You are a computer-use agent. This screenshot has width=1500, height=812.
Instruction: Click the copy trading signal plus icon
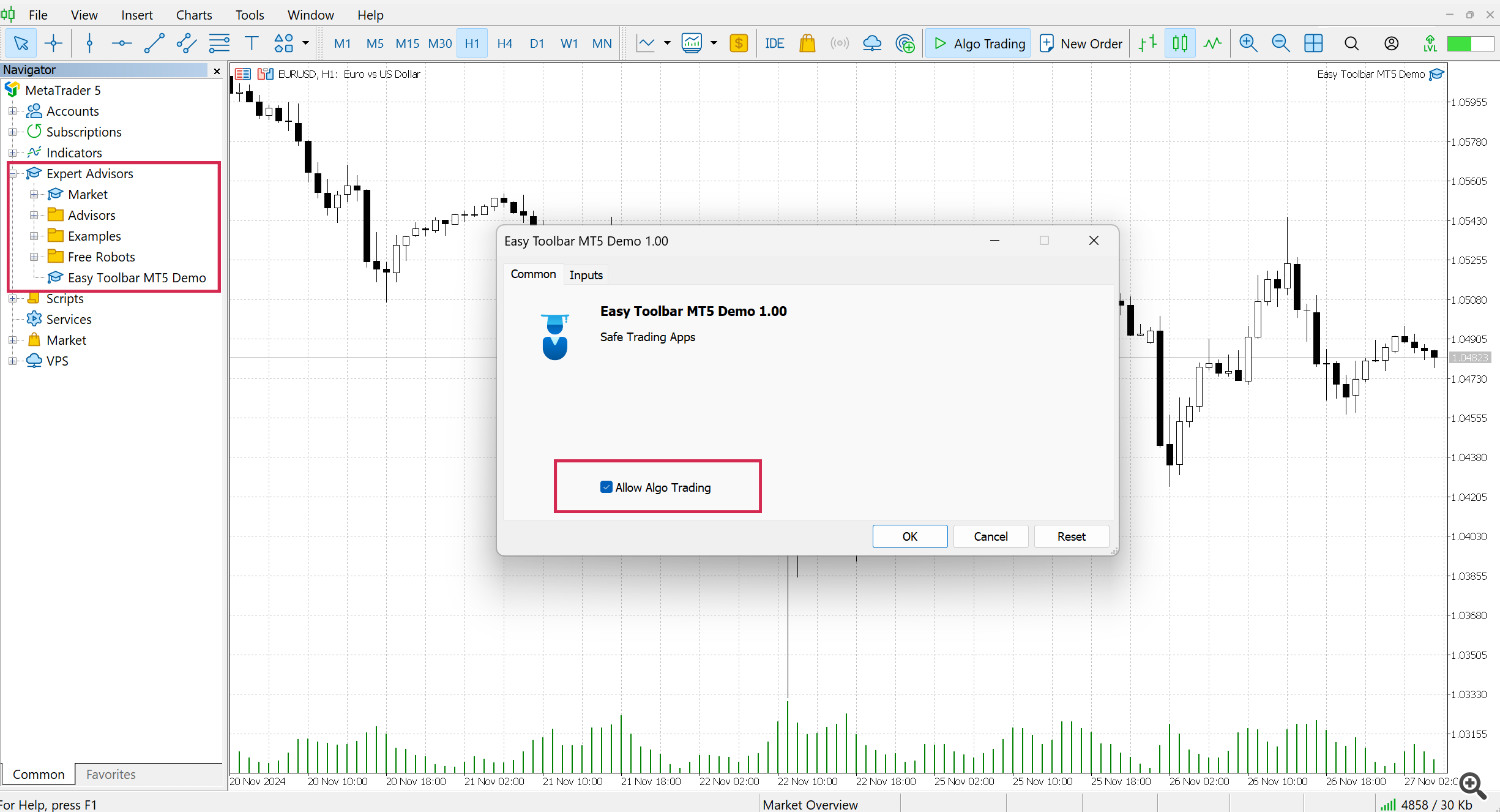(x=905, y=43)
